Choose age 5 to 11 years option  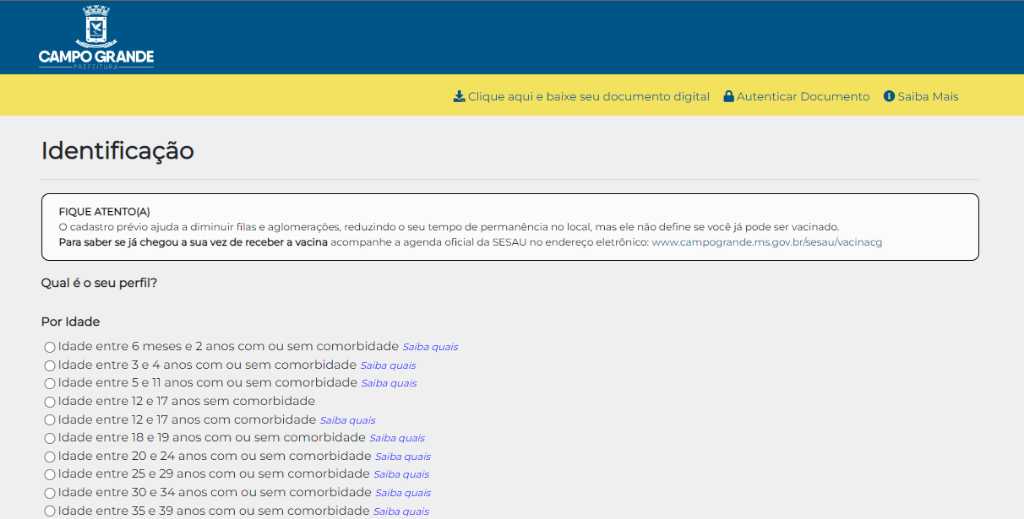[50, 383]
